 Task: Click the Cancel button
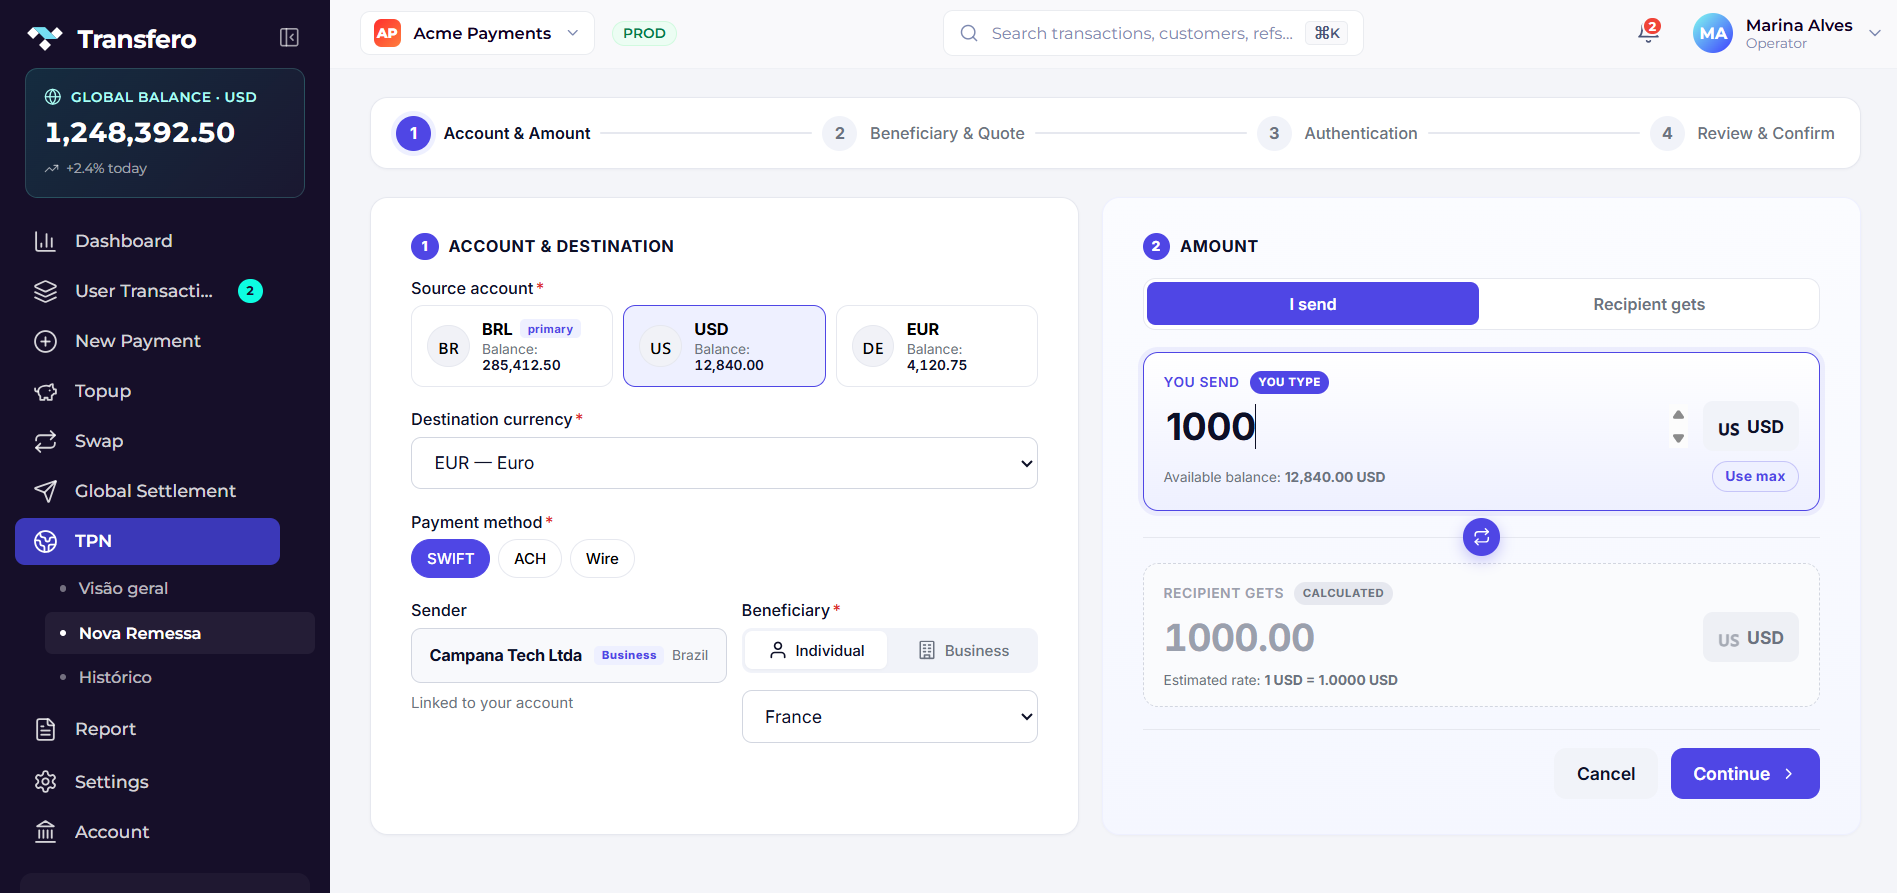click(1606, 774)
